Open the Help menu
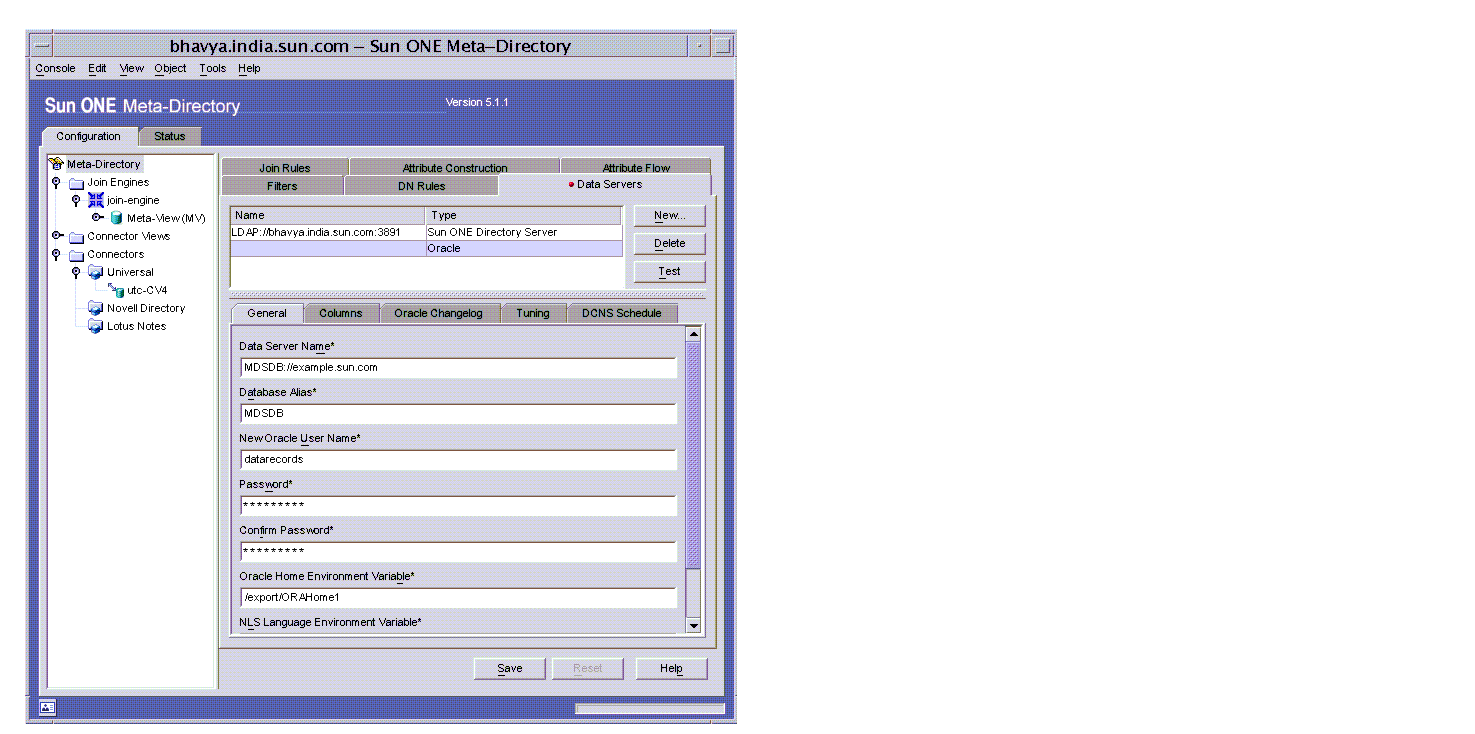Viewport: 1475px width, 734px height. tap(249, 68)
